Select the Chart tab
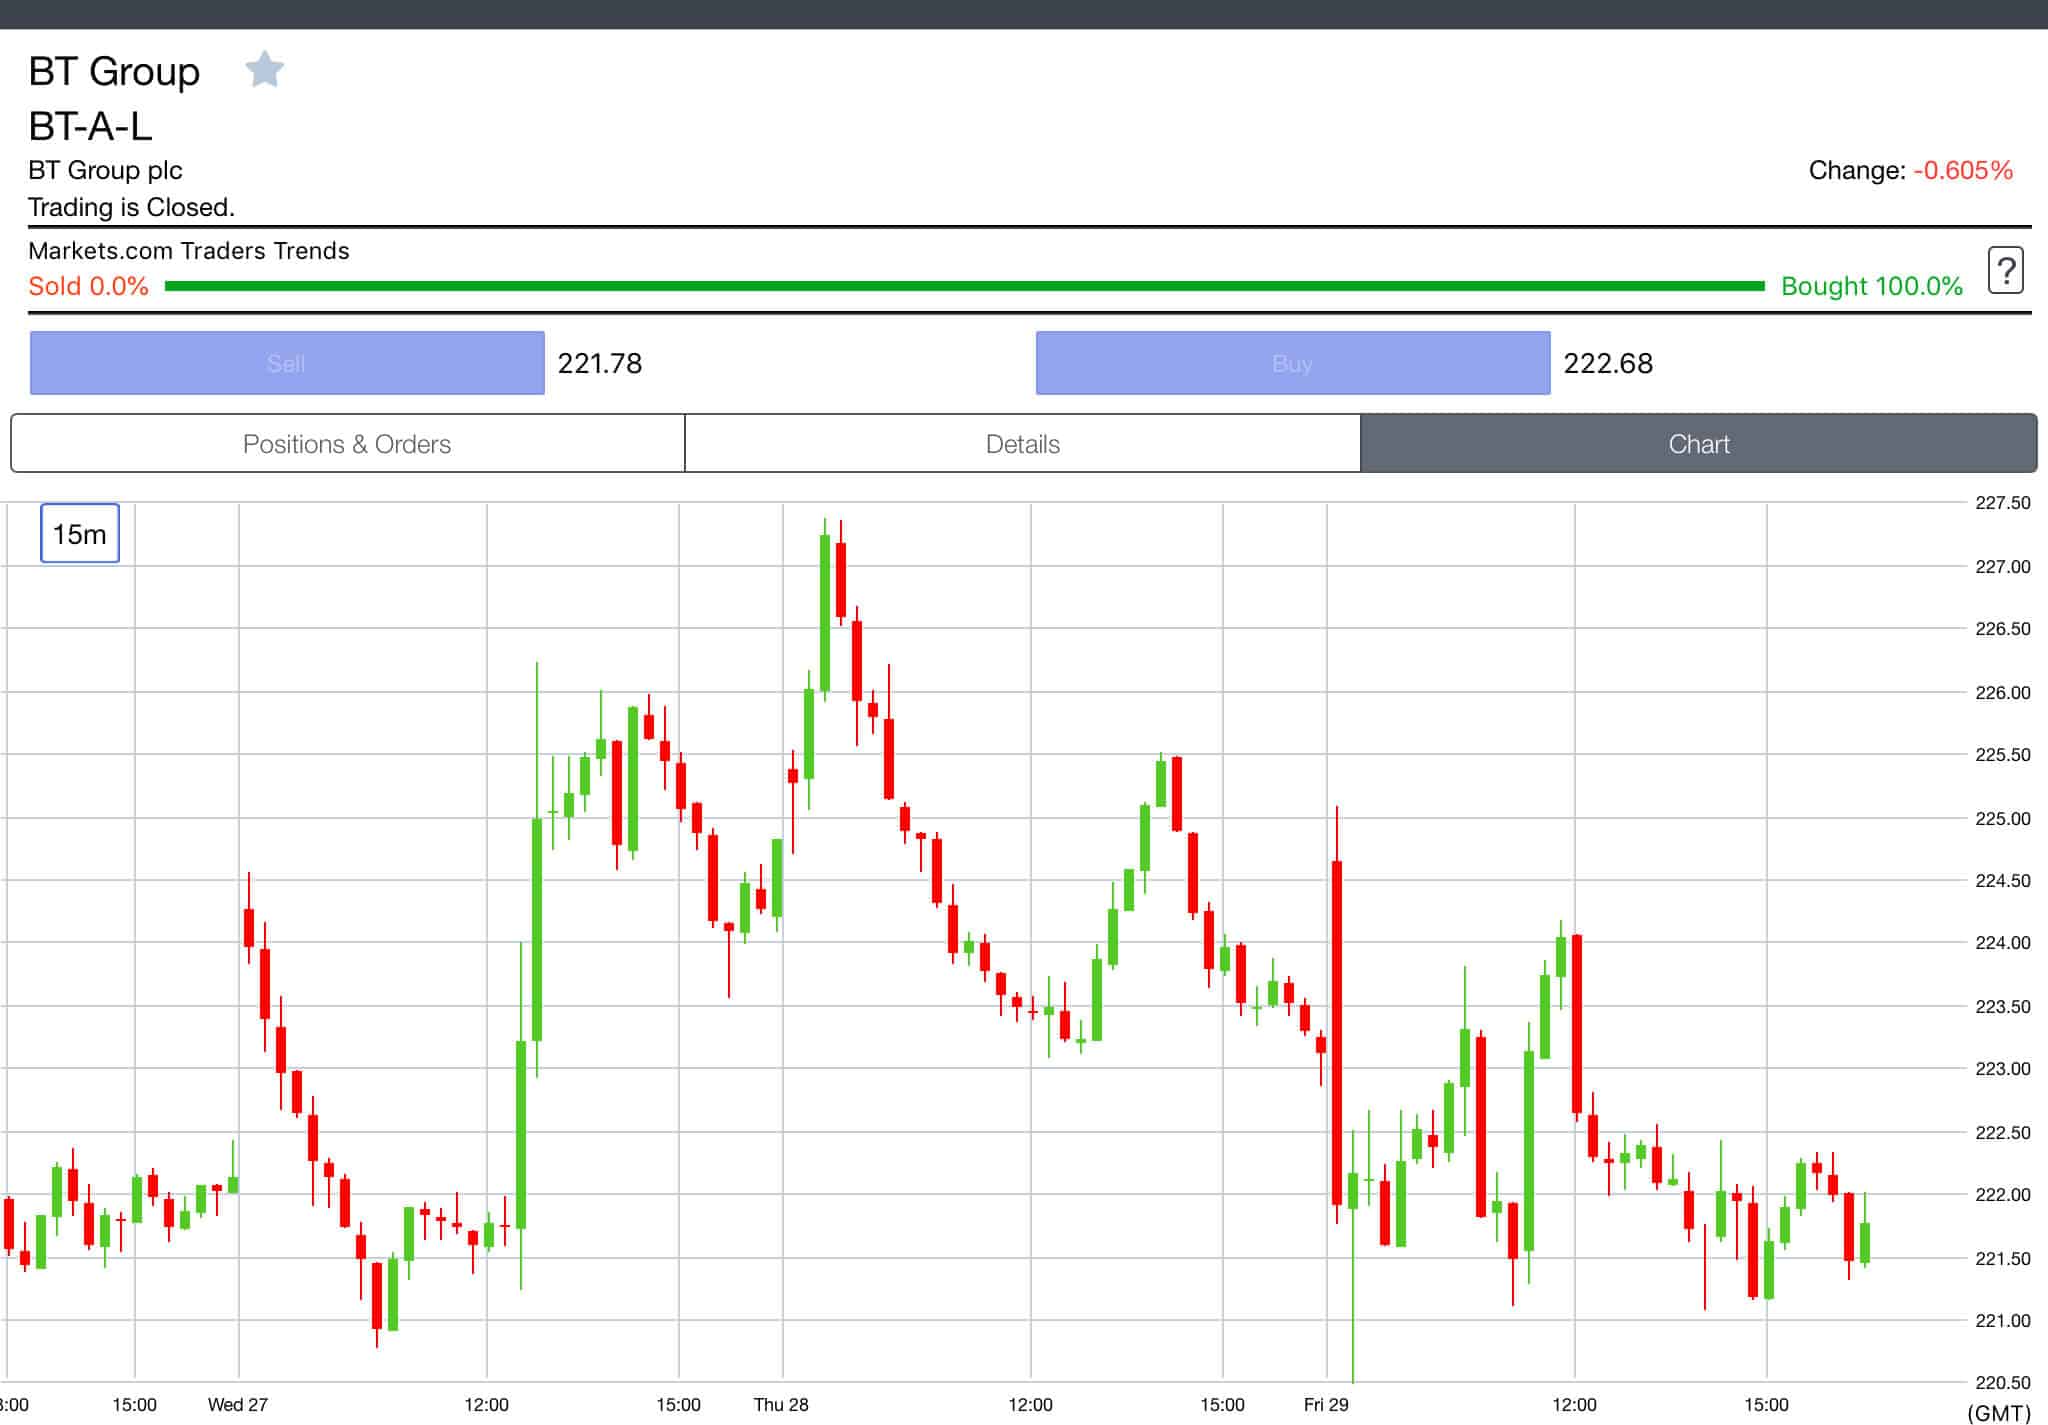This screenshot has width=2048, height=1425. pos(1699,444)
